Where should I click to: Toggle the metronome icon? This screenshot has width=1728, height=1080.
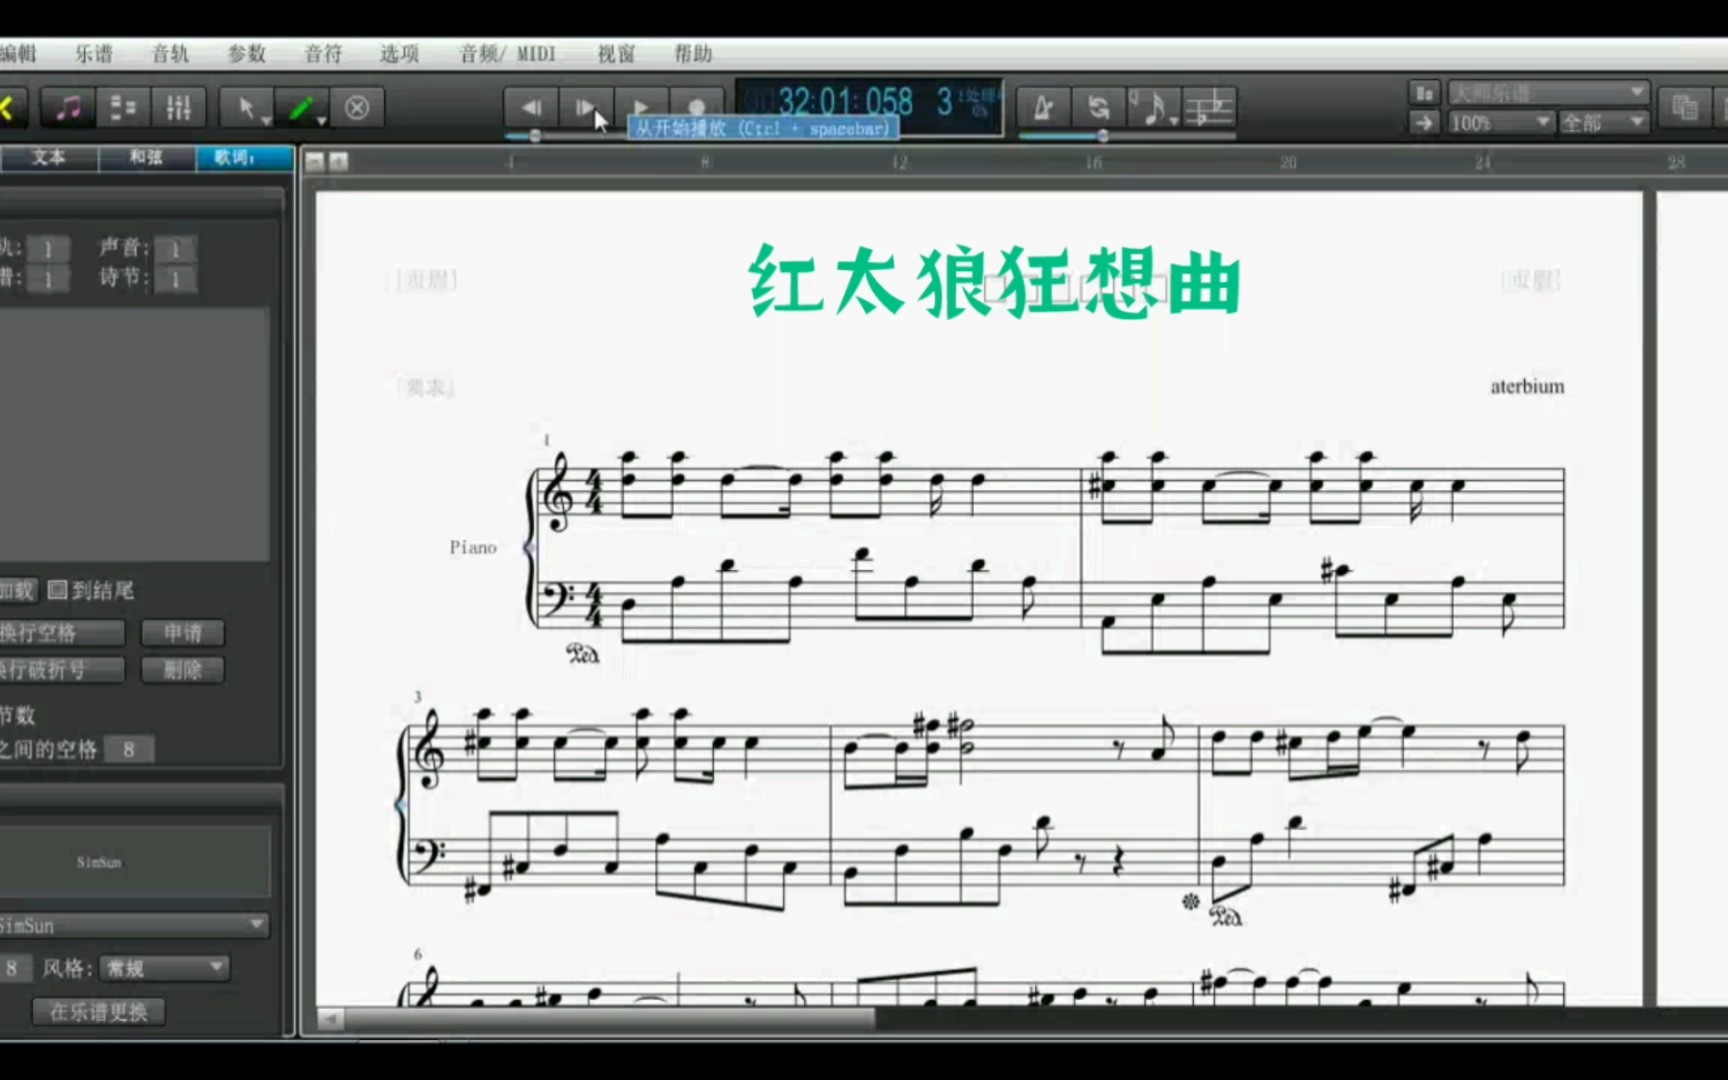1043,107
